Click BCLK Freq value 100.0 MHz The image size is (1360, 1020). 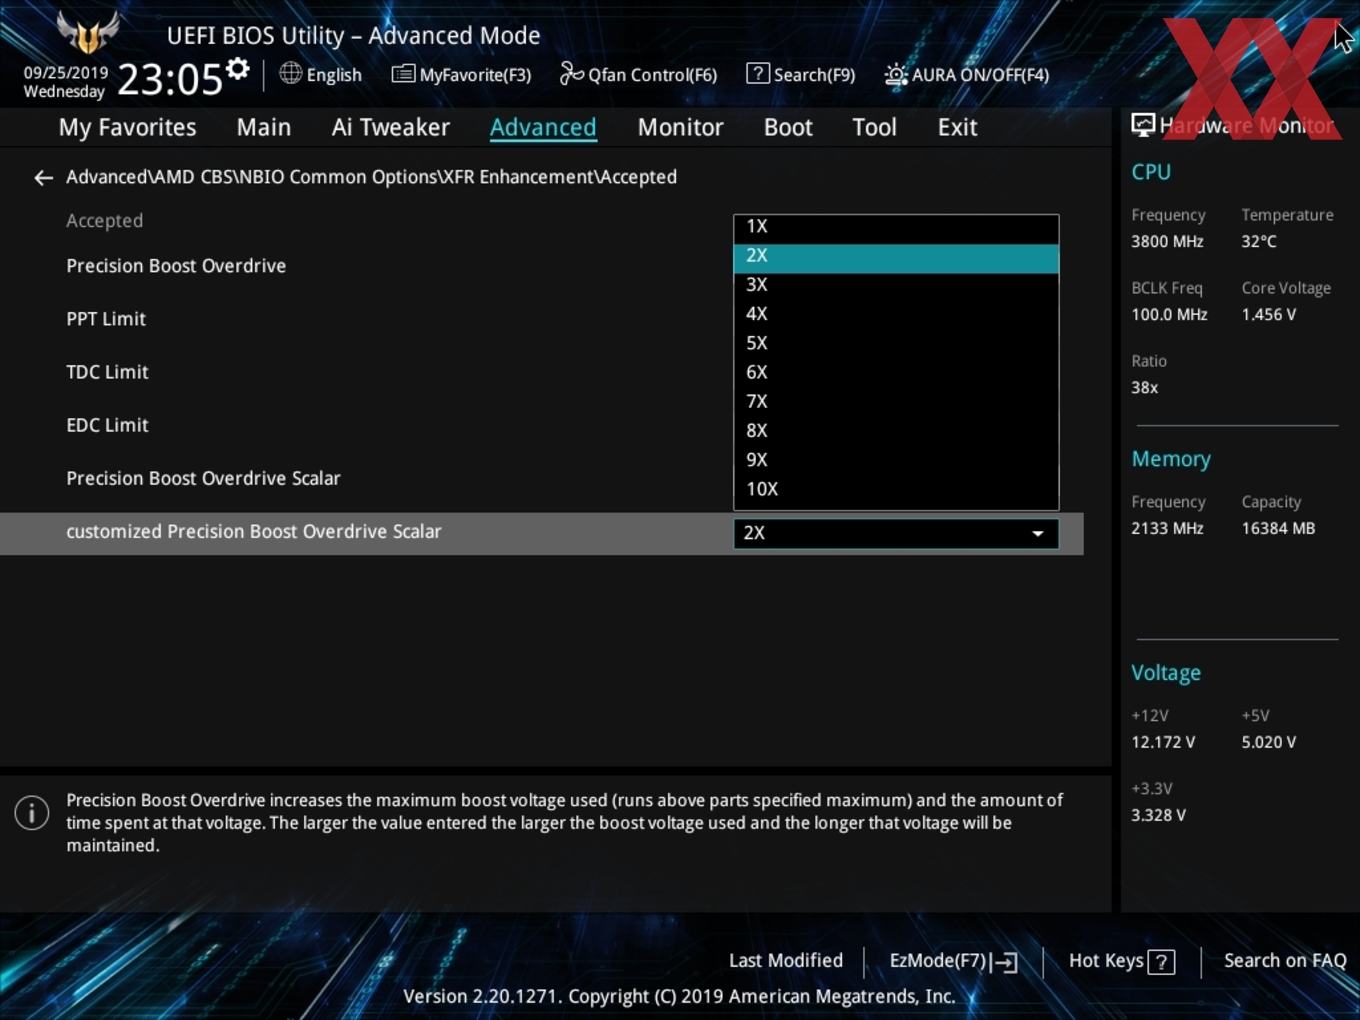pyautogui.click(x=1169, y=315)
